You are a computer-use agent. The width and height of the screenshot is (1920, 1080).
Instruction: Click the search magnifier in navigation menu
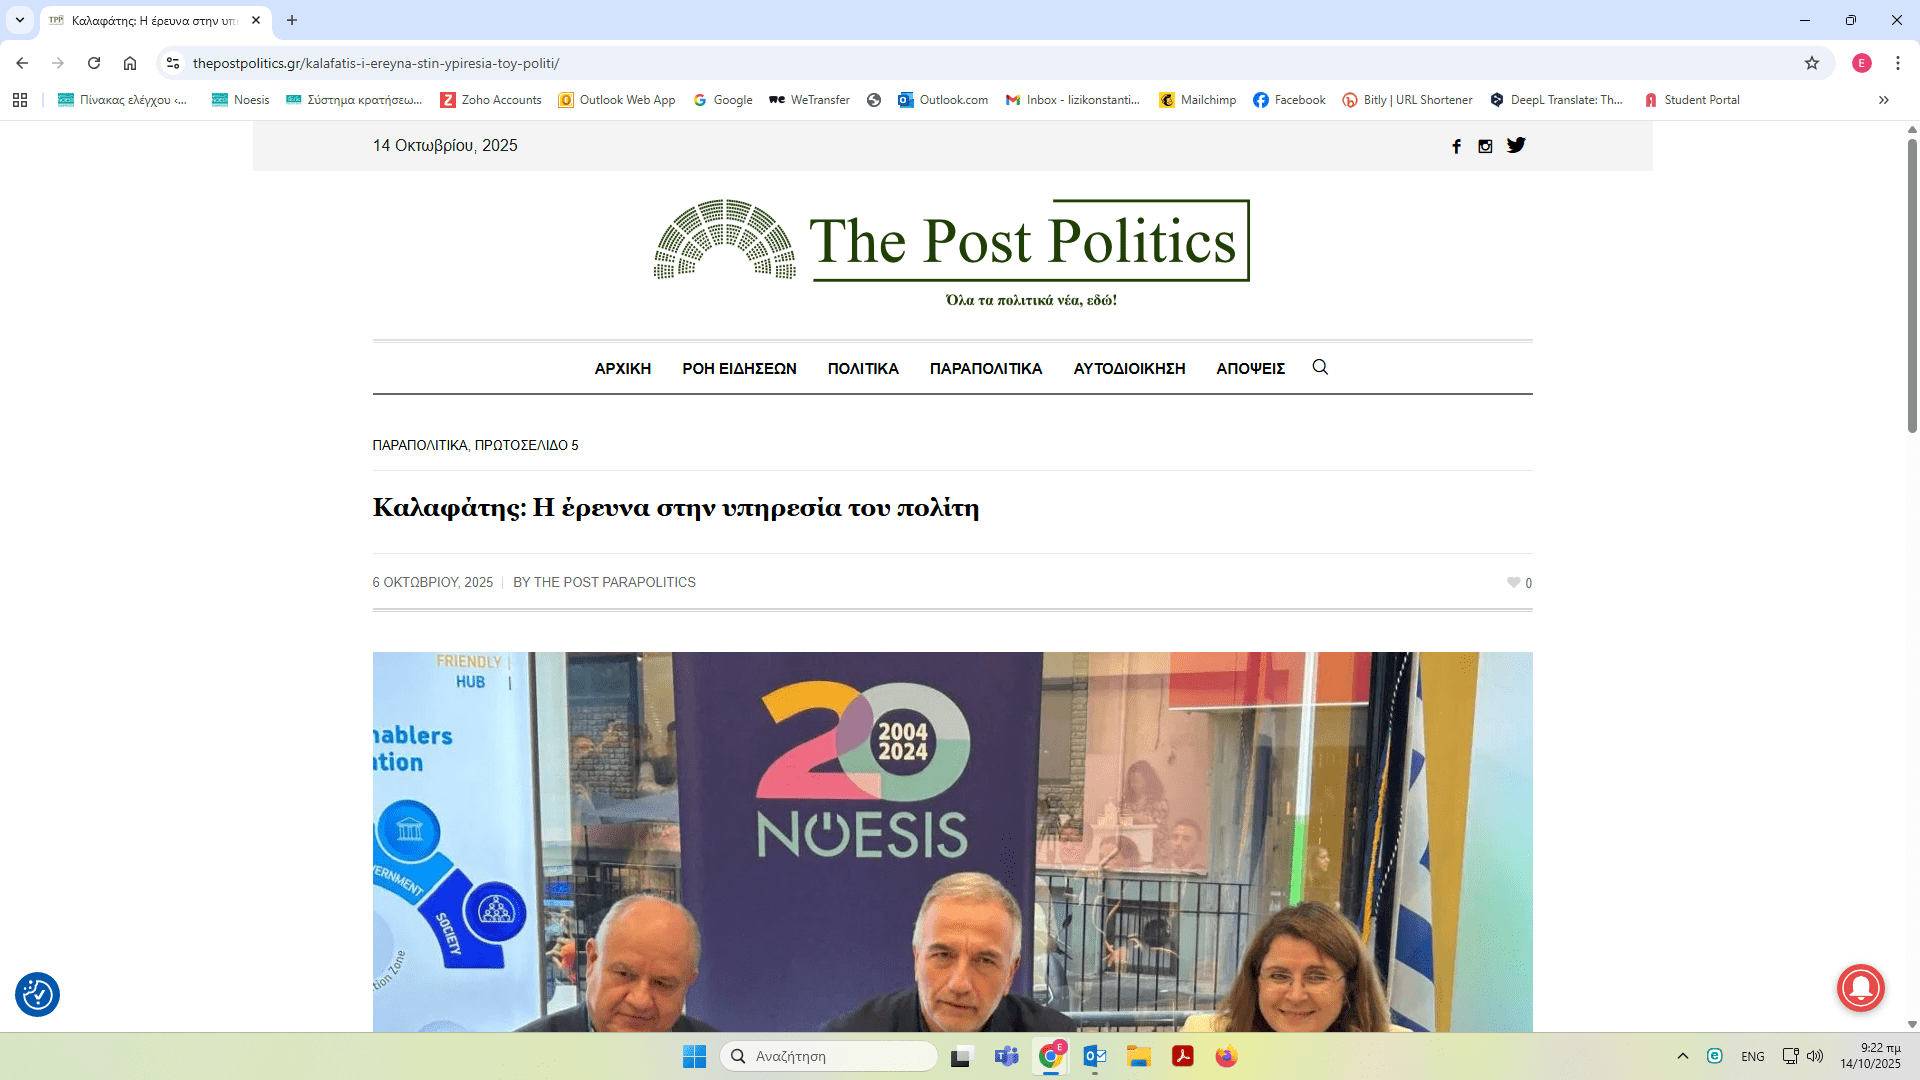[x=1320, y=367]
